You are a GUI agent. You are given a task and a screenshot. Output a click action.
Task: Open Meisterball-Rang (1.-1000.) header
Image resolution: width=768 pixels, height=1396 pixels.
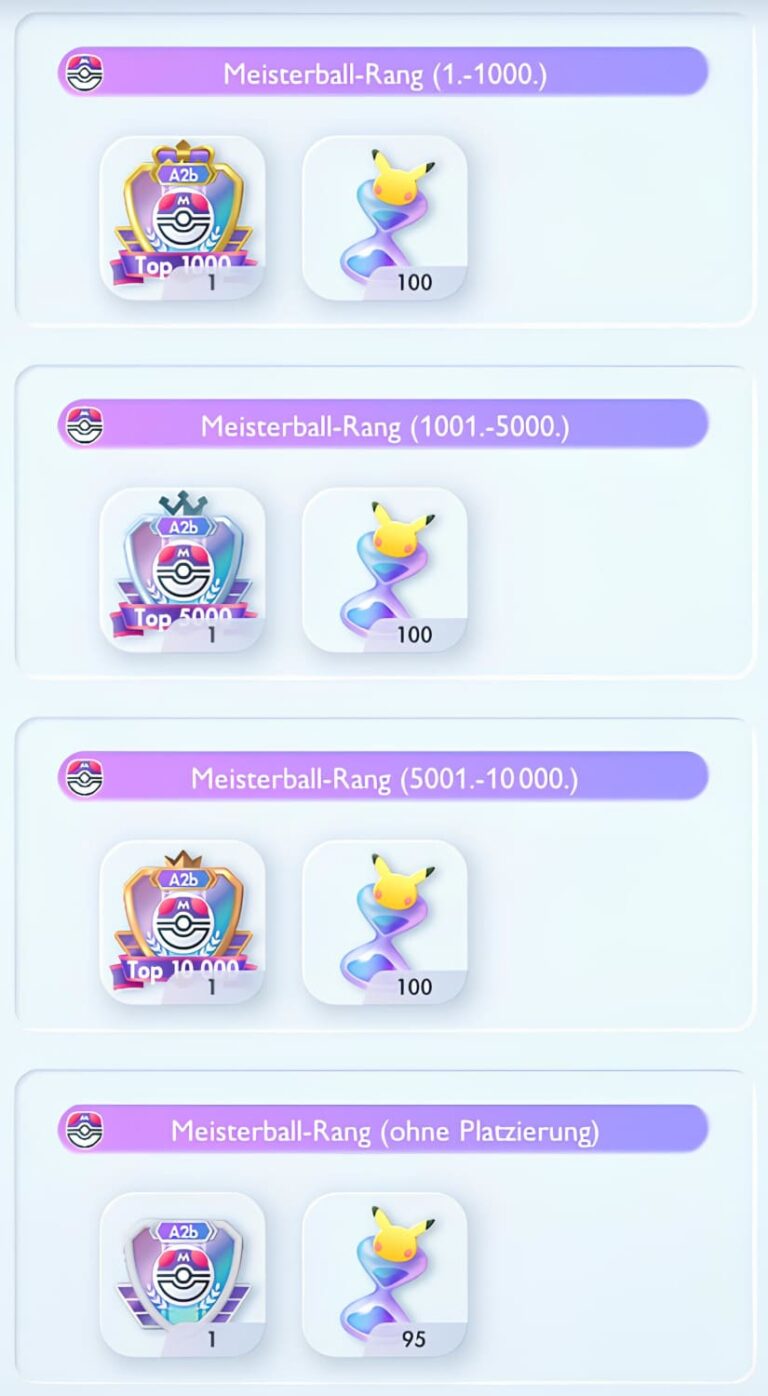click(x=383, y=73)
